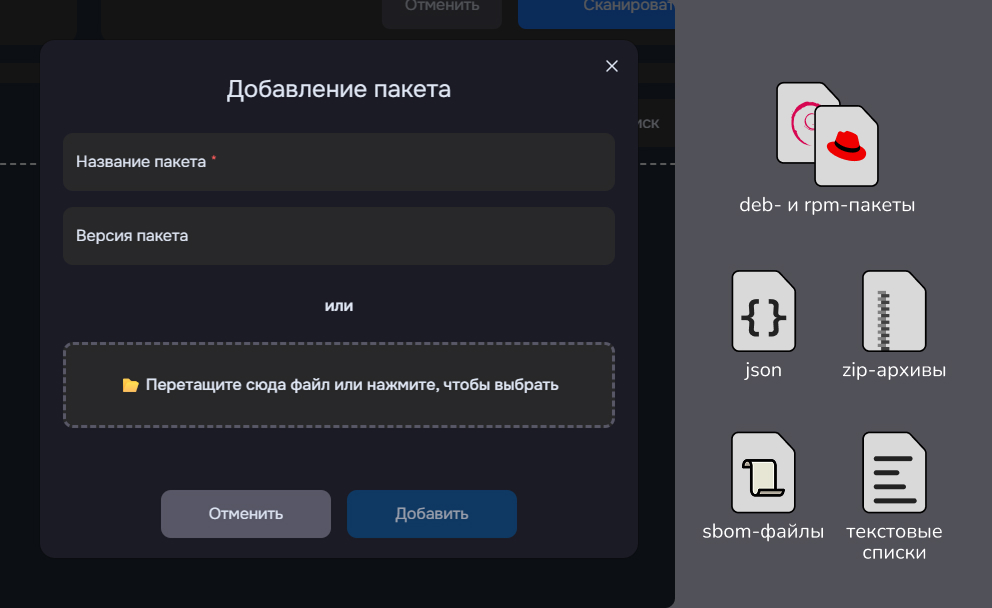Close the Добавление пакета dialog
This screenshot has height=608, width=992.
pos(611,66)
